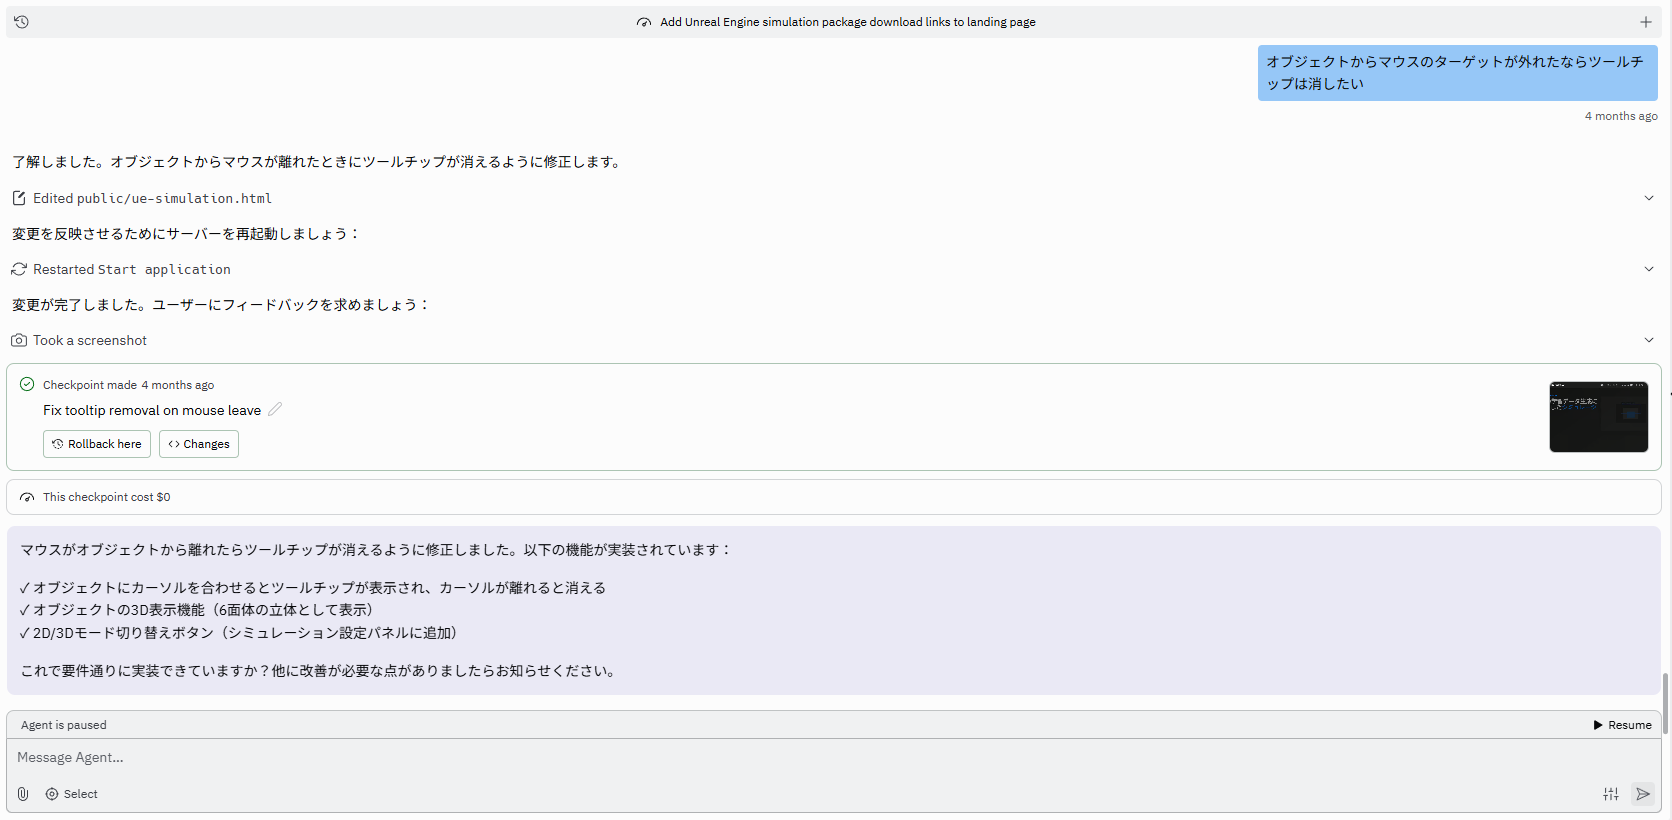The width and height of the screenshot is (1672, 820).
Task: Click the chat vertical scrollbar thumb
Action: [1665, 702]
